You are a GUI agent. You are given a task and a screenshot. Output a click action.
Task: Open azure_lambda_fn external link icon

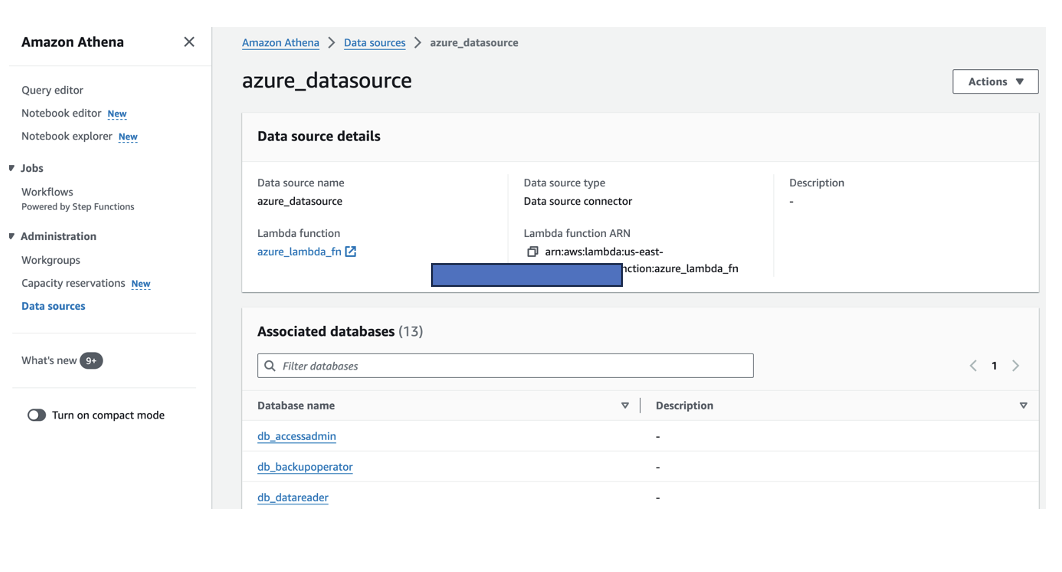(x=351, y=252)
